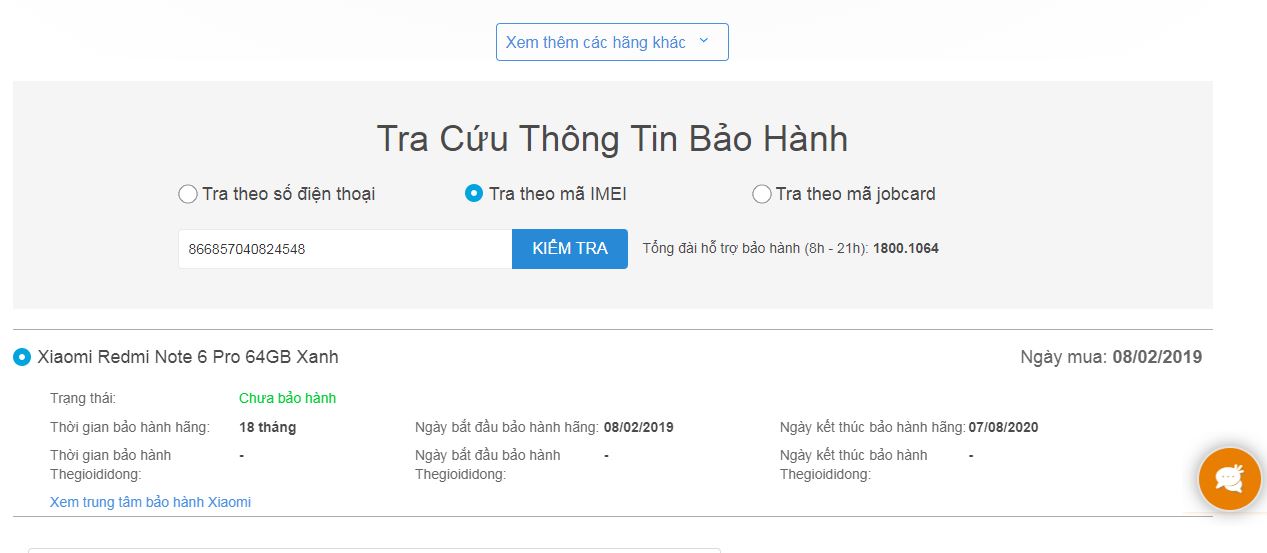Open the orange chat support icon

[x=1229, y=480]
